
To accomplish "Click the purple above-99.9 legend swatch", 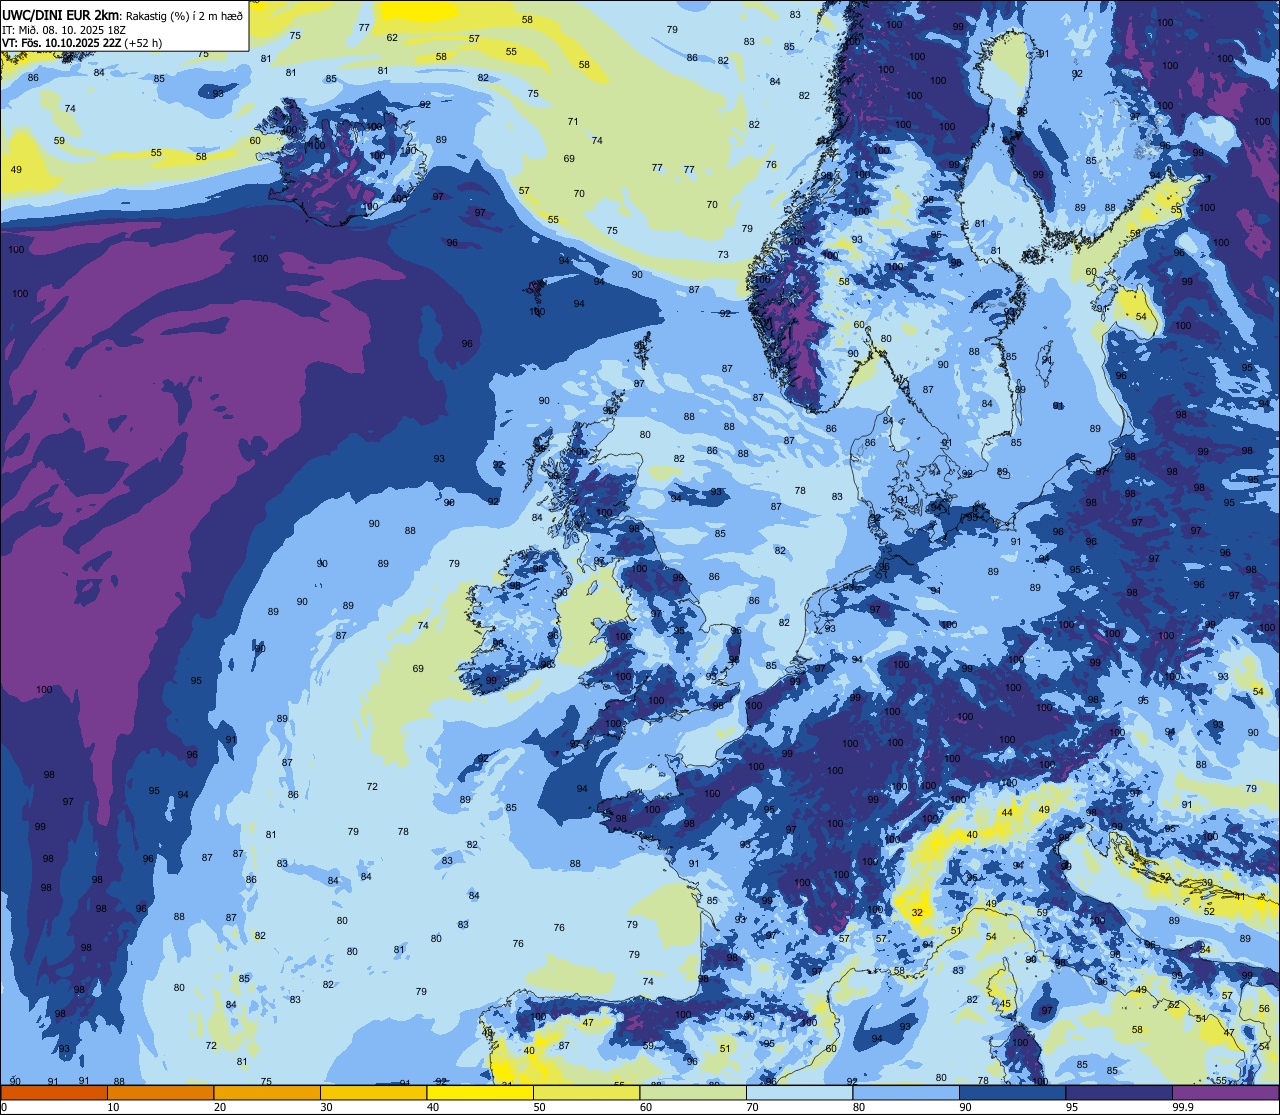I will [1225, 1092].
